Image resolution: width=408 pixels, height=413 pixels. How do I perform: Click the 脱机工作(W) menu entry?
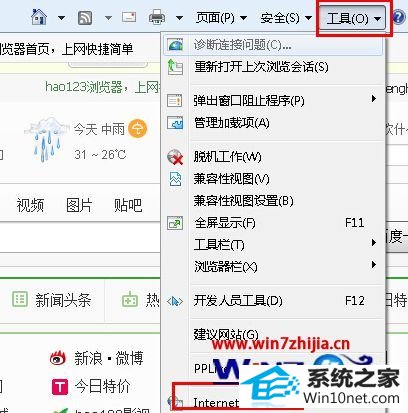pos(273,157)
